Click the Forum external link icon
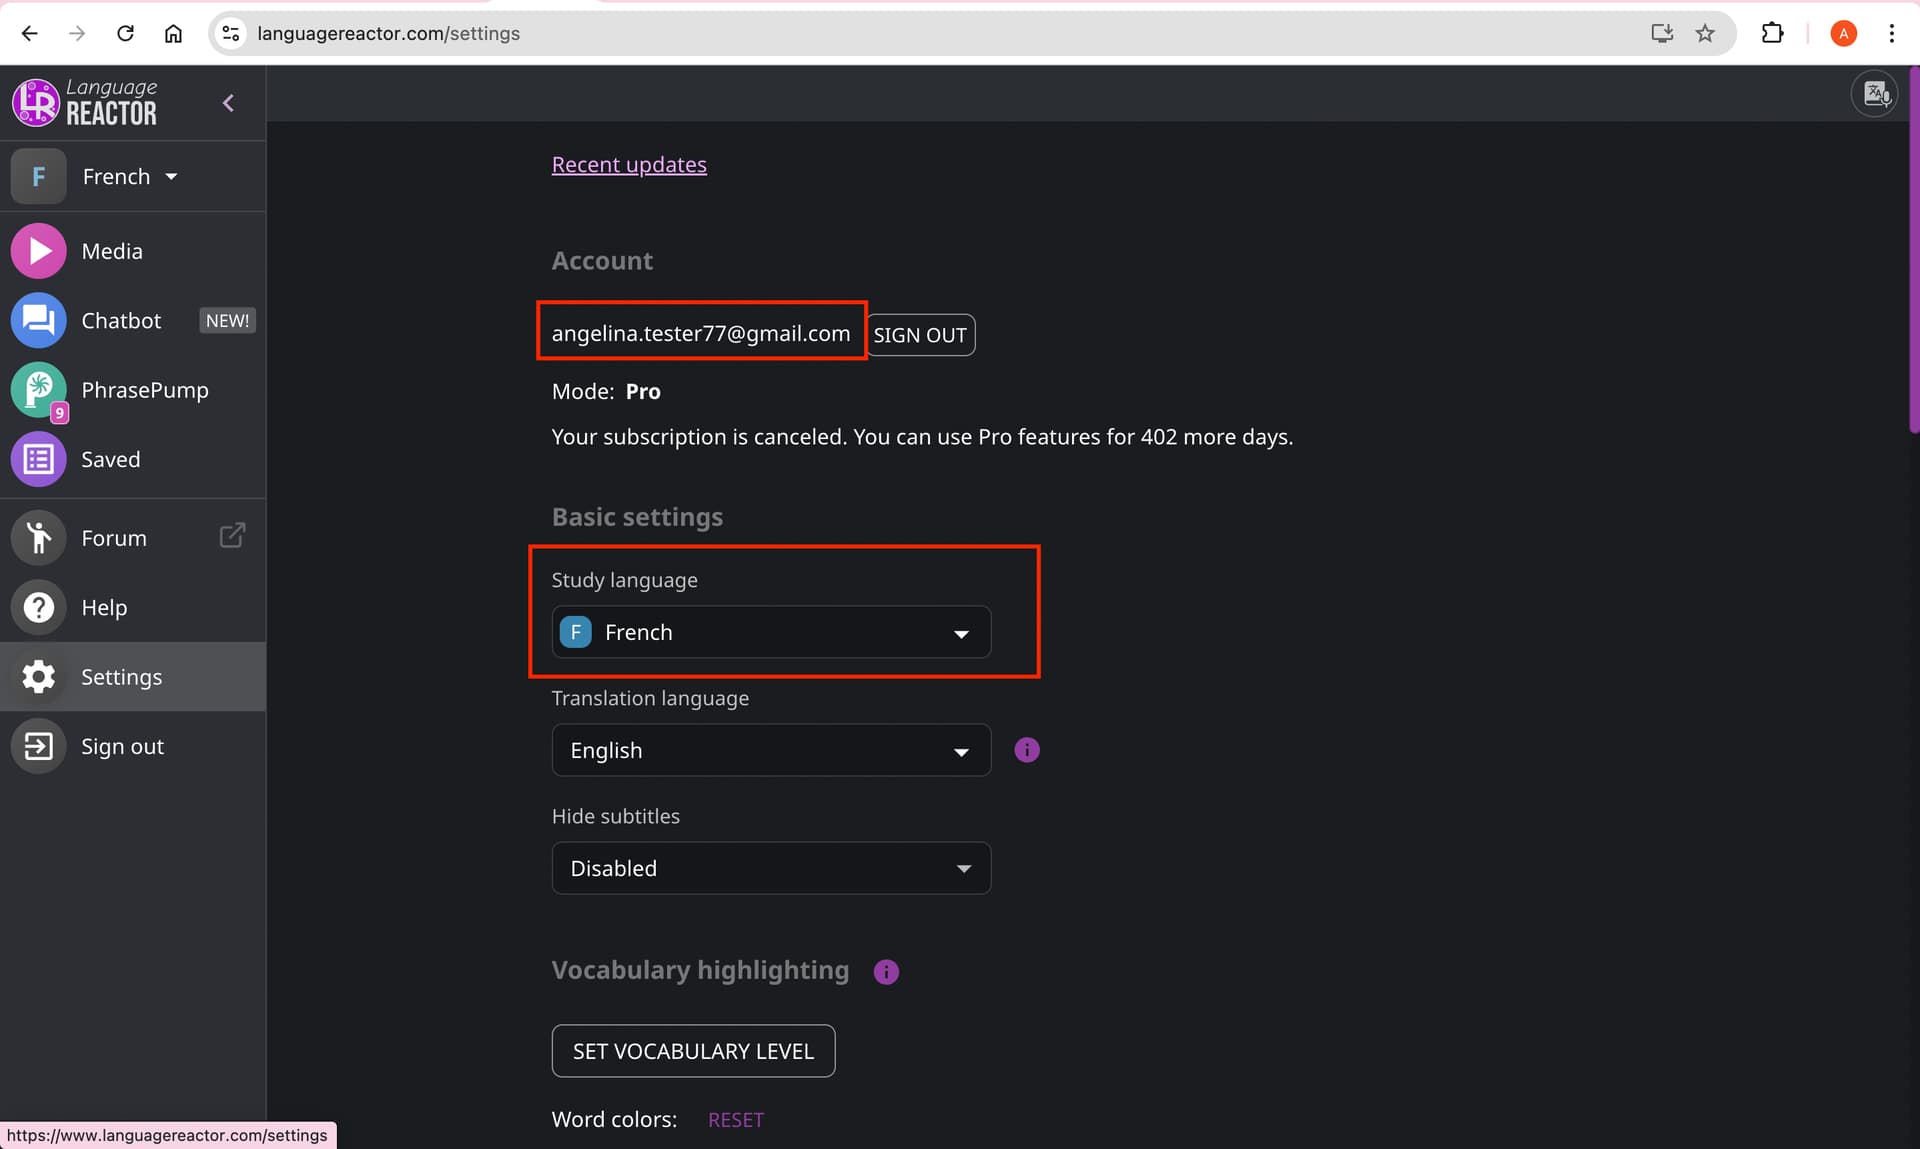 pyautogui.click(x=232, y=536)
